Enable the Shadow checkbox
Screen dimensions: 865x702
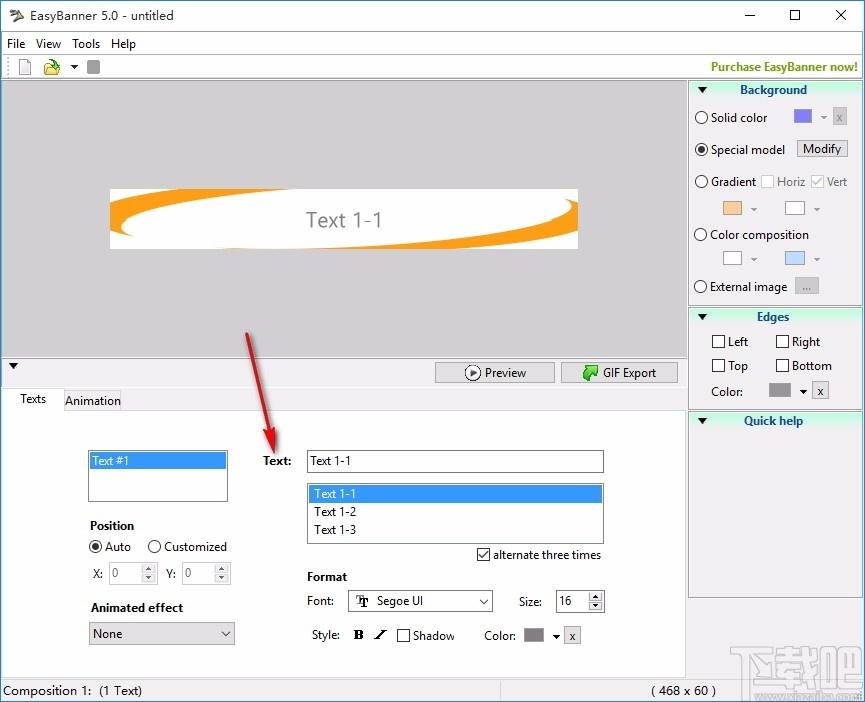click(x=403, y=636)
